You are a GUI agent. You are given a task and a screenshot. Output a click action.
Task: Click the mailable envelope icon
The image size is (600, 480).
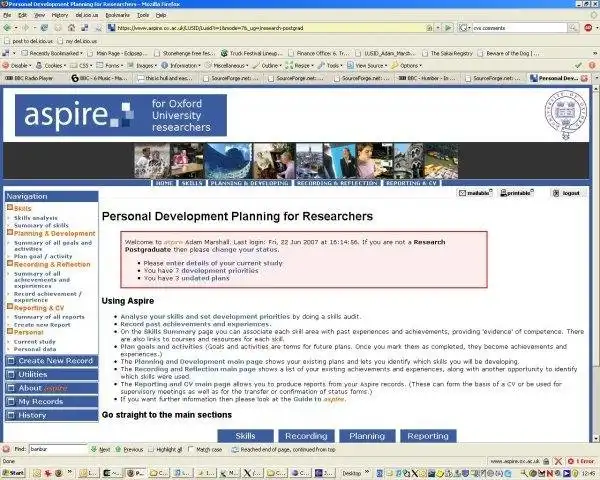coord(462,193)
